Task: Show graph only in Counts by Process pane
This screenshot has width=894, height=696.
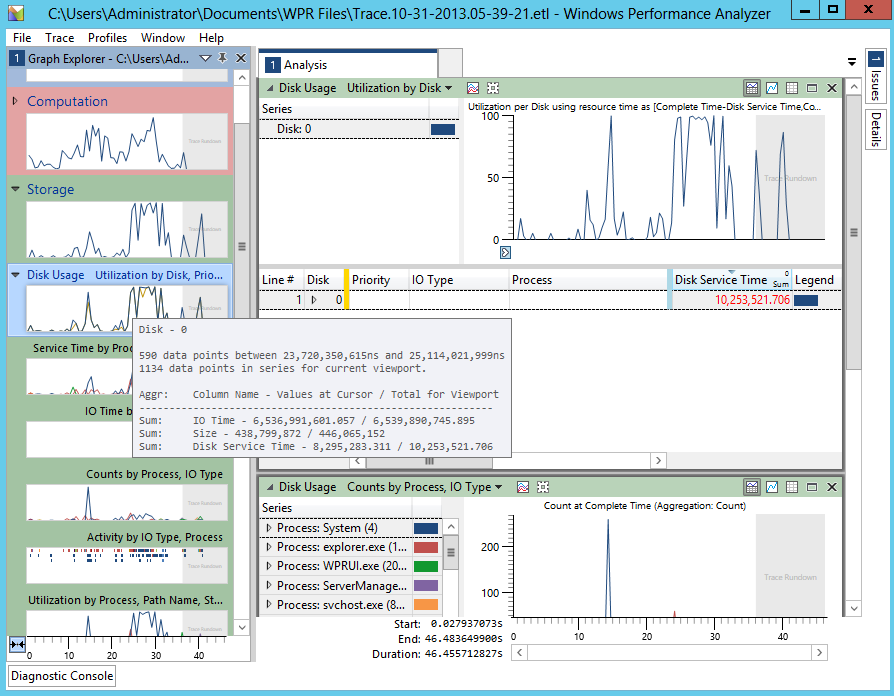Action: pyautogui.click(x=772, y=487)
